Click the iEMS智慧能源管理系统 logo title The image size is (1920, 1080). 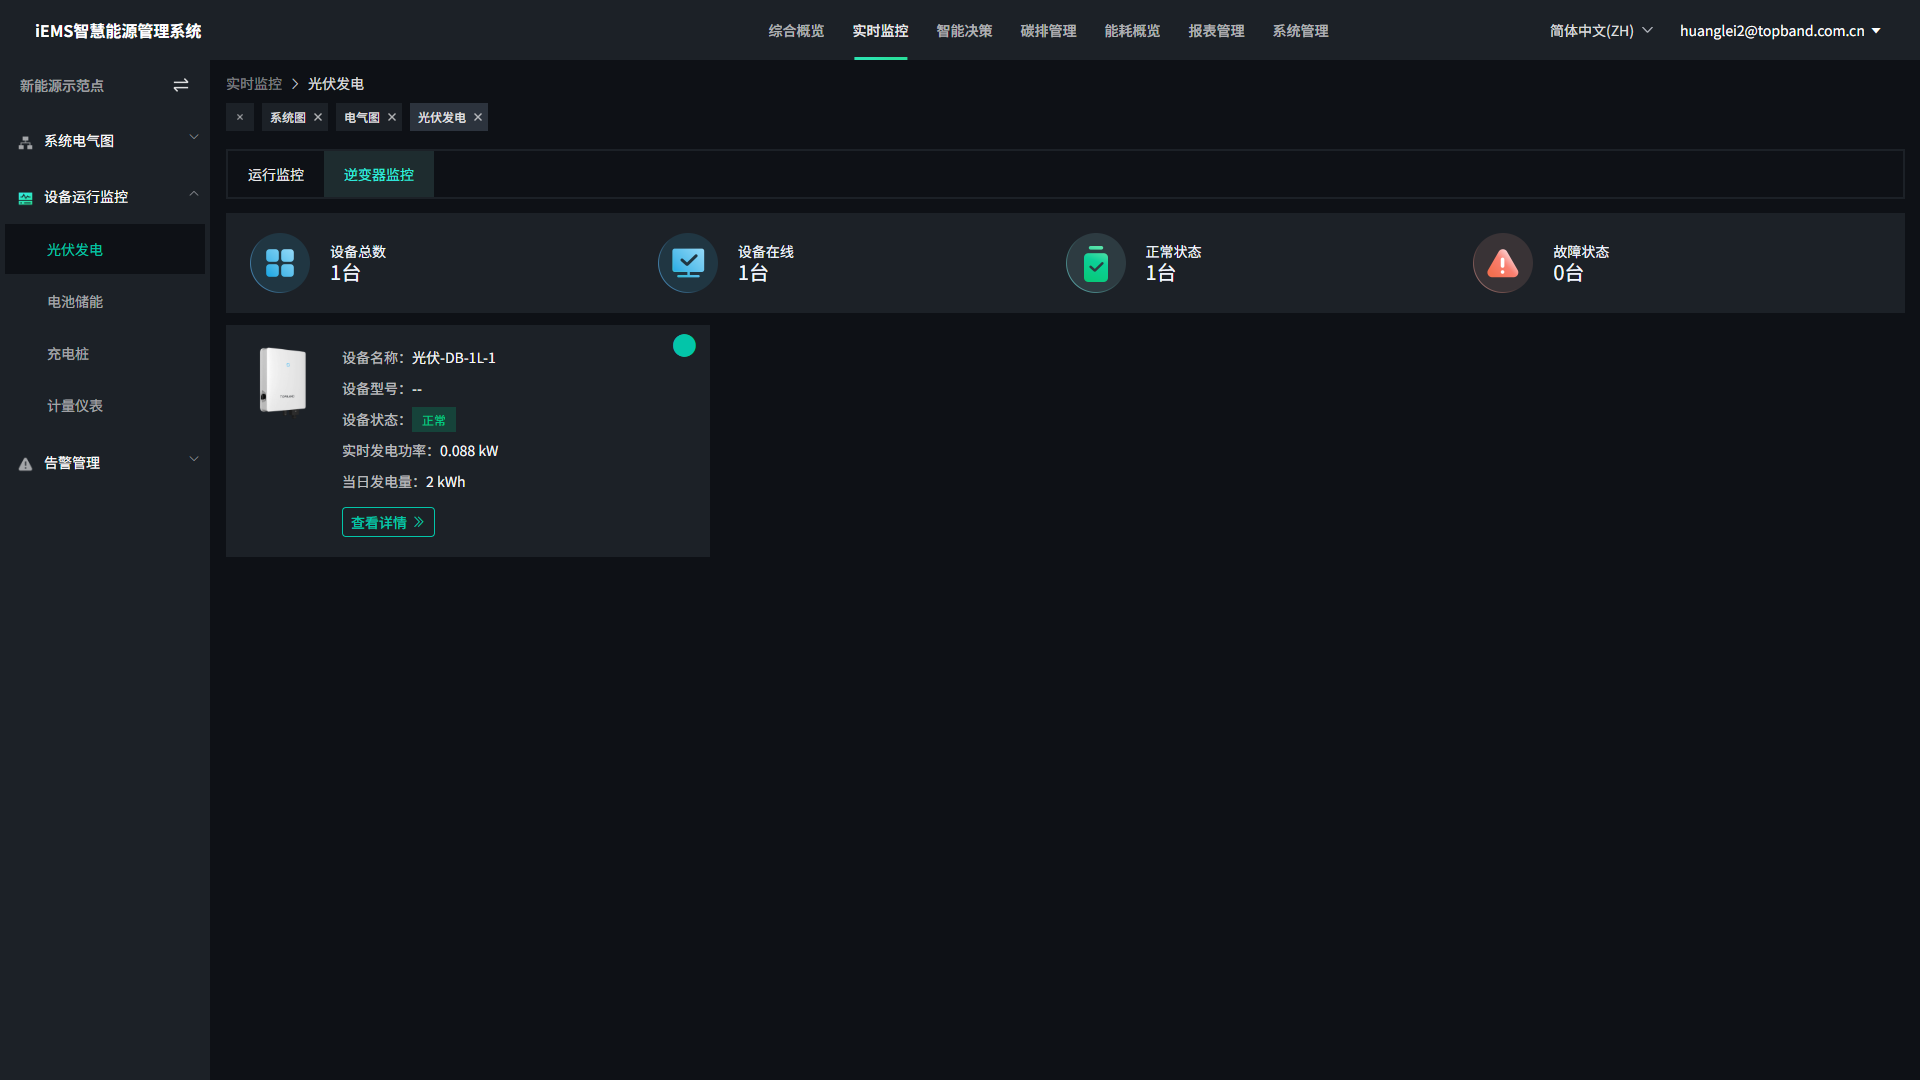point(118,31)
